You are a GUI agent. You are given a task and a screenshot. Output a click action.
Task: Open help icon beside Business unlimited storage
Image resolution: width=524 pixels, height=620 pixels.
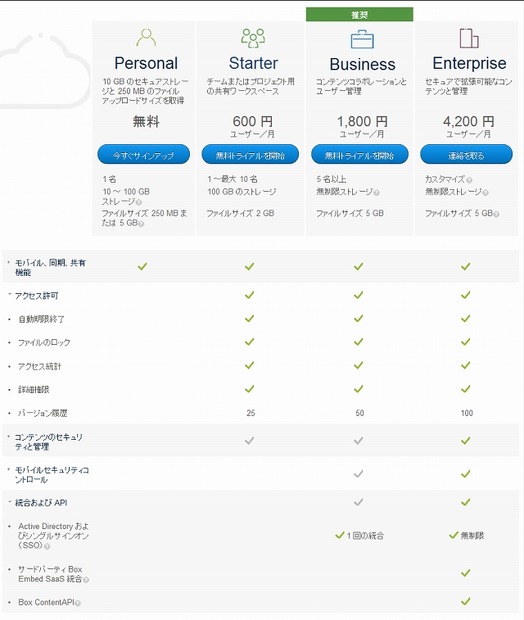[376, 193]
